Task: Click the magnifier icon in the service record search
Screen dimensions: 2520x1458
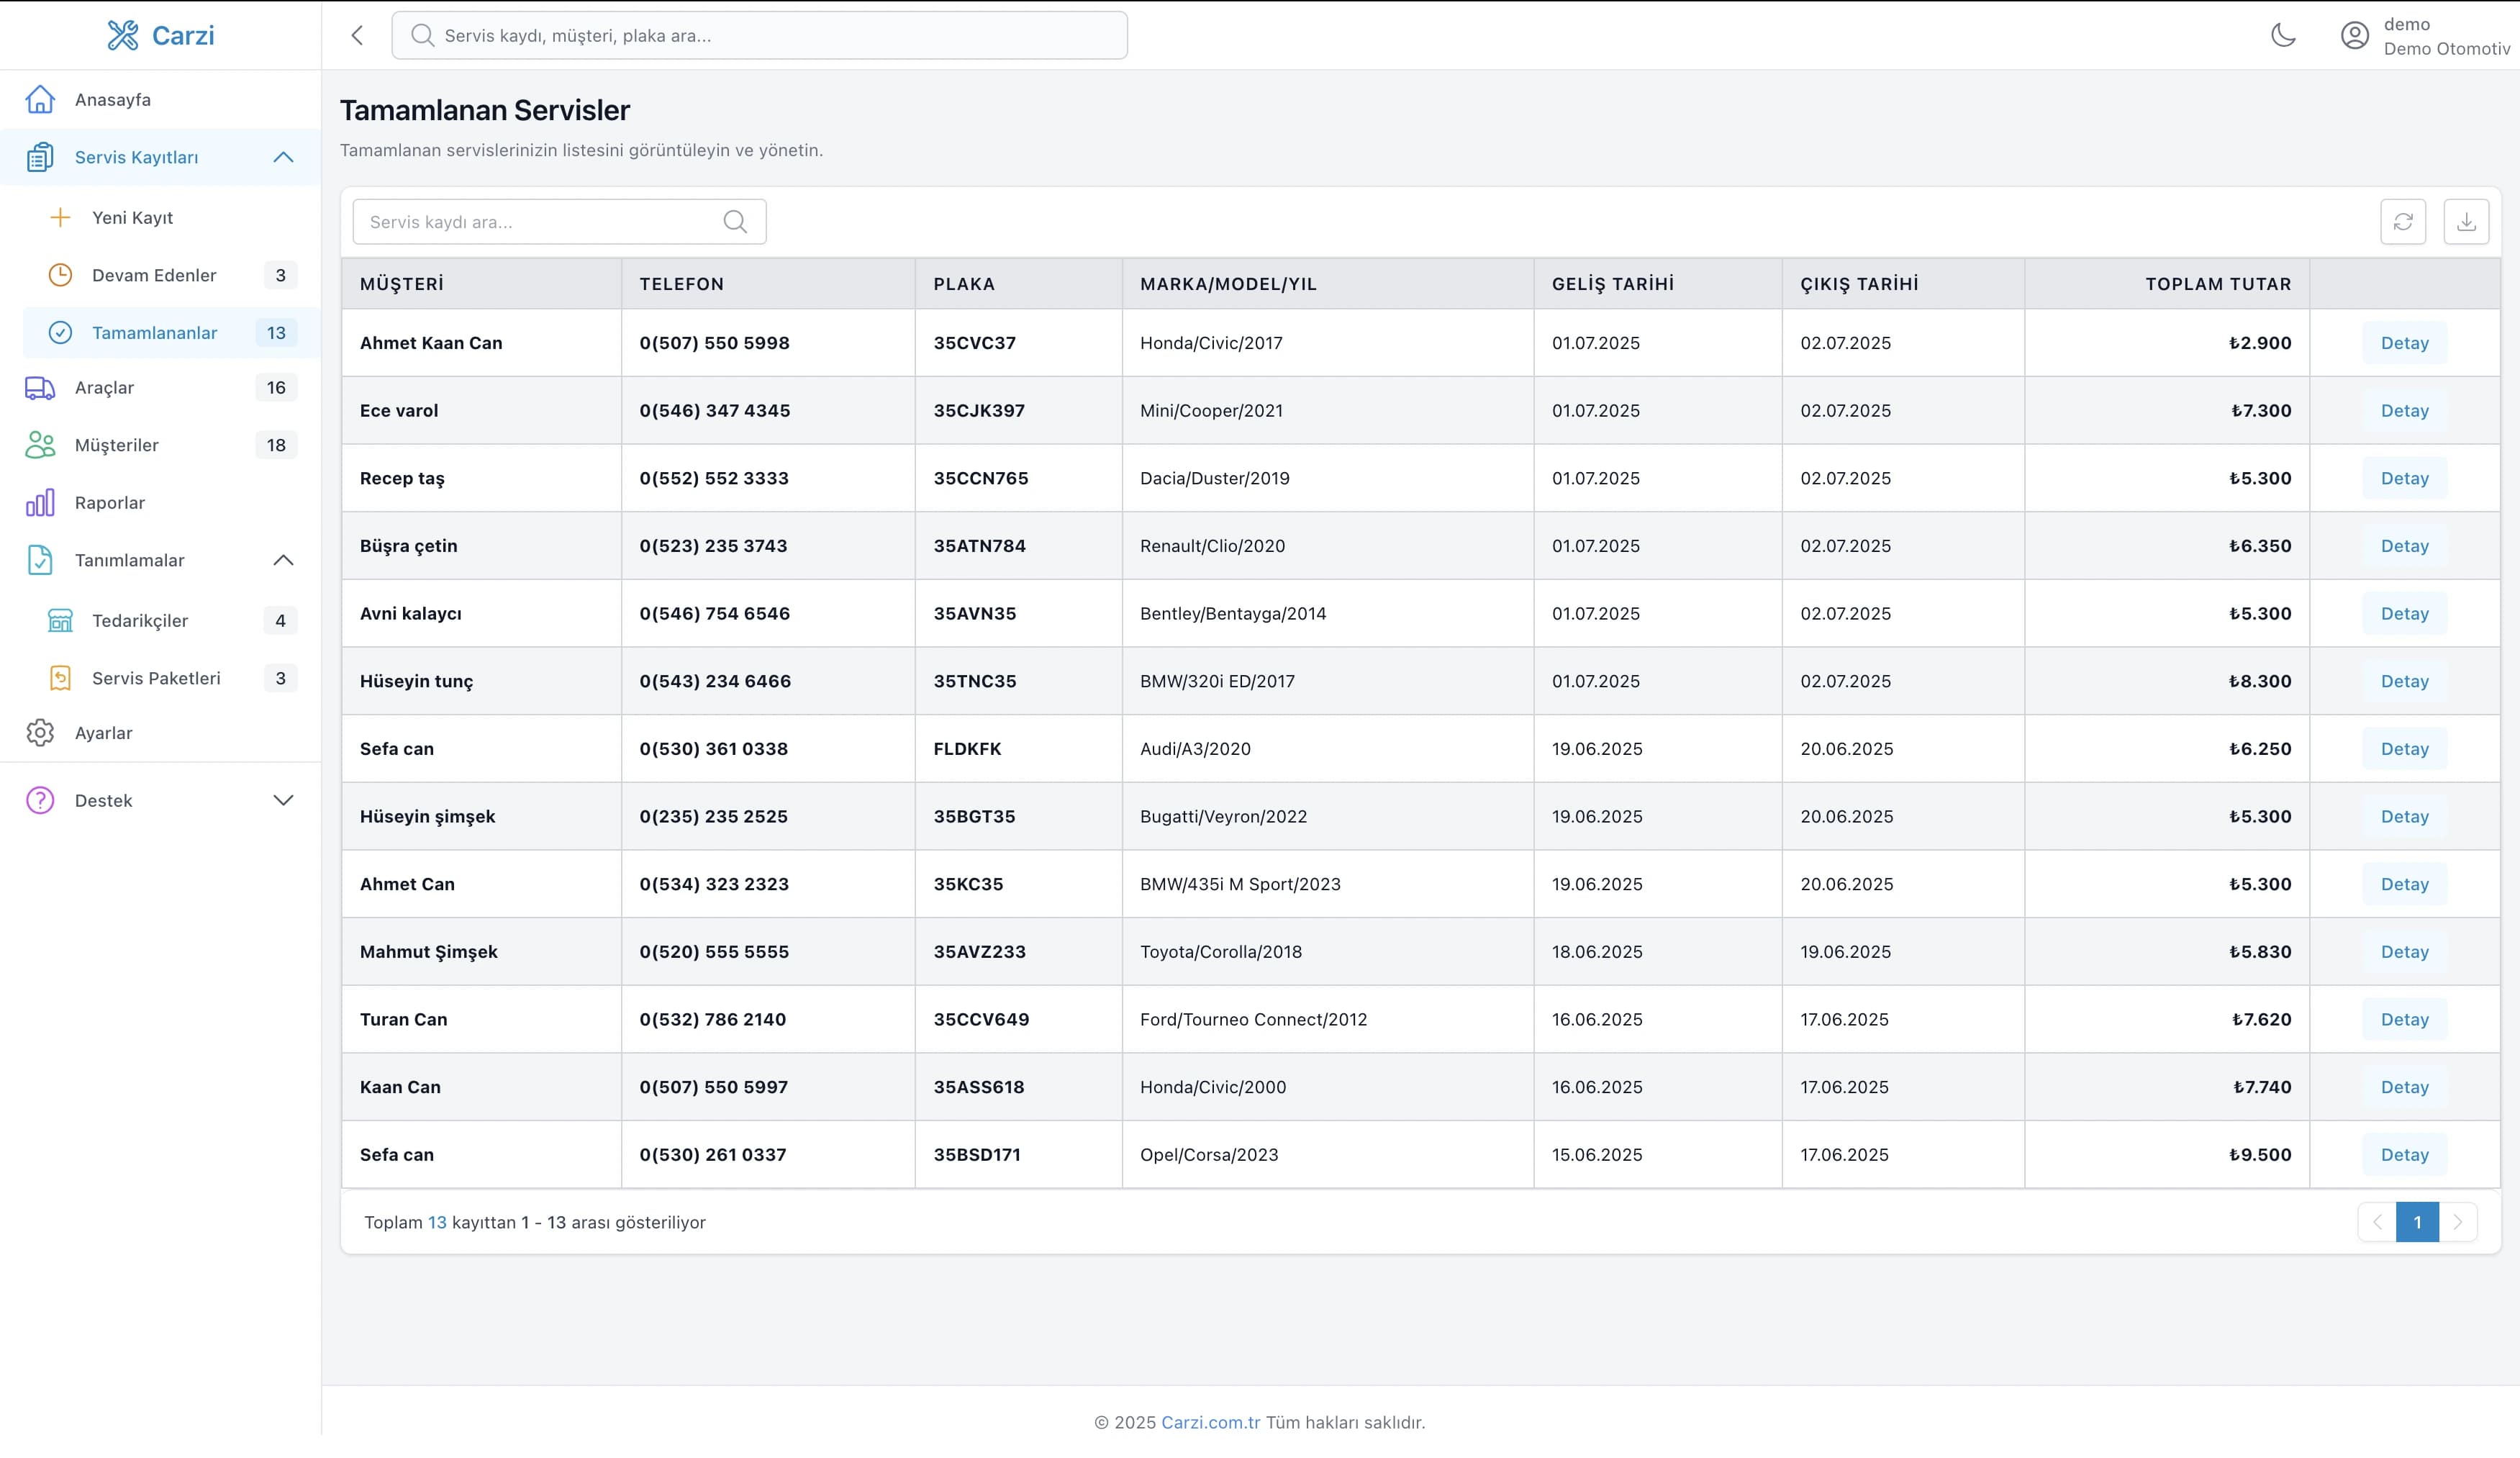Action: 735,222
